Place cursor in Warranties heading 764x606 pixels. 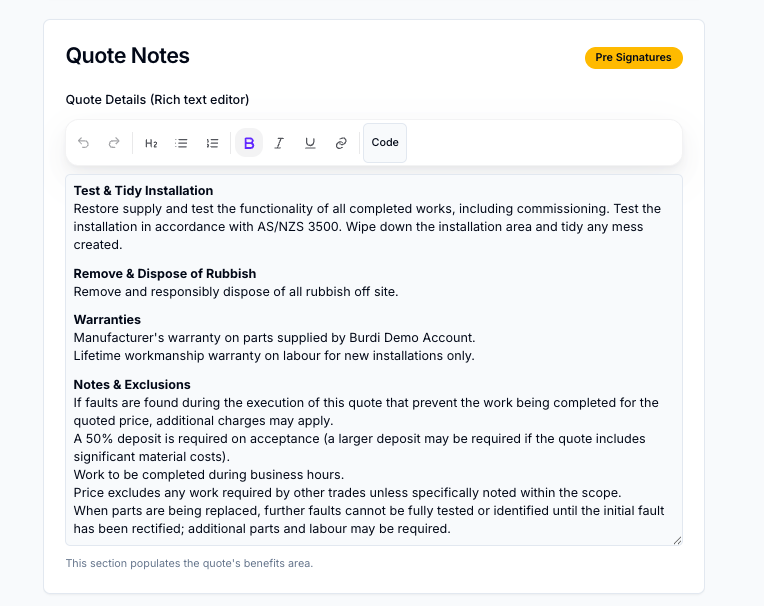pos(107,320)
